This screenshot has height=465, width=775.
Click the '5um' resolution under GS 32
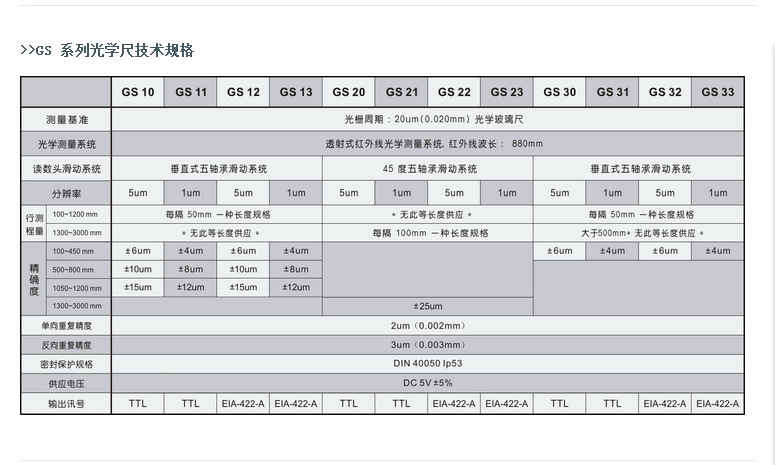665,193
